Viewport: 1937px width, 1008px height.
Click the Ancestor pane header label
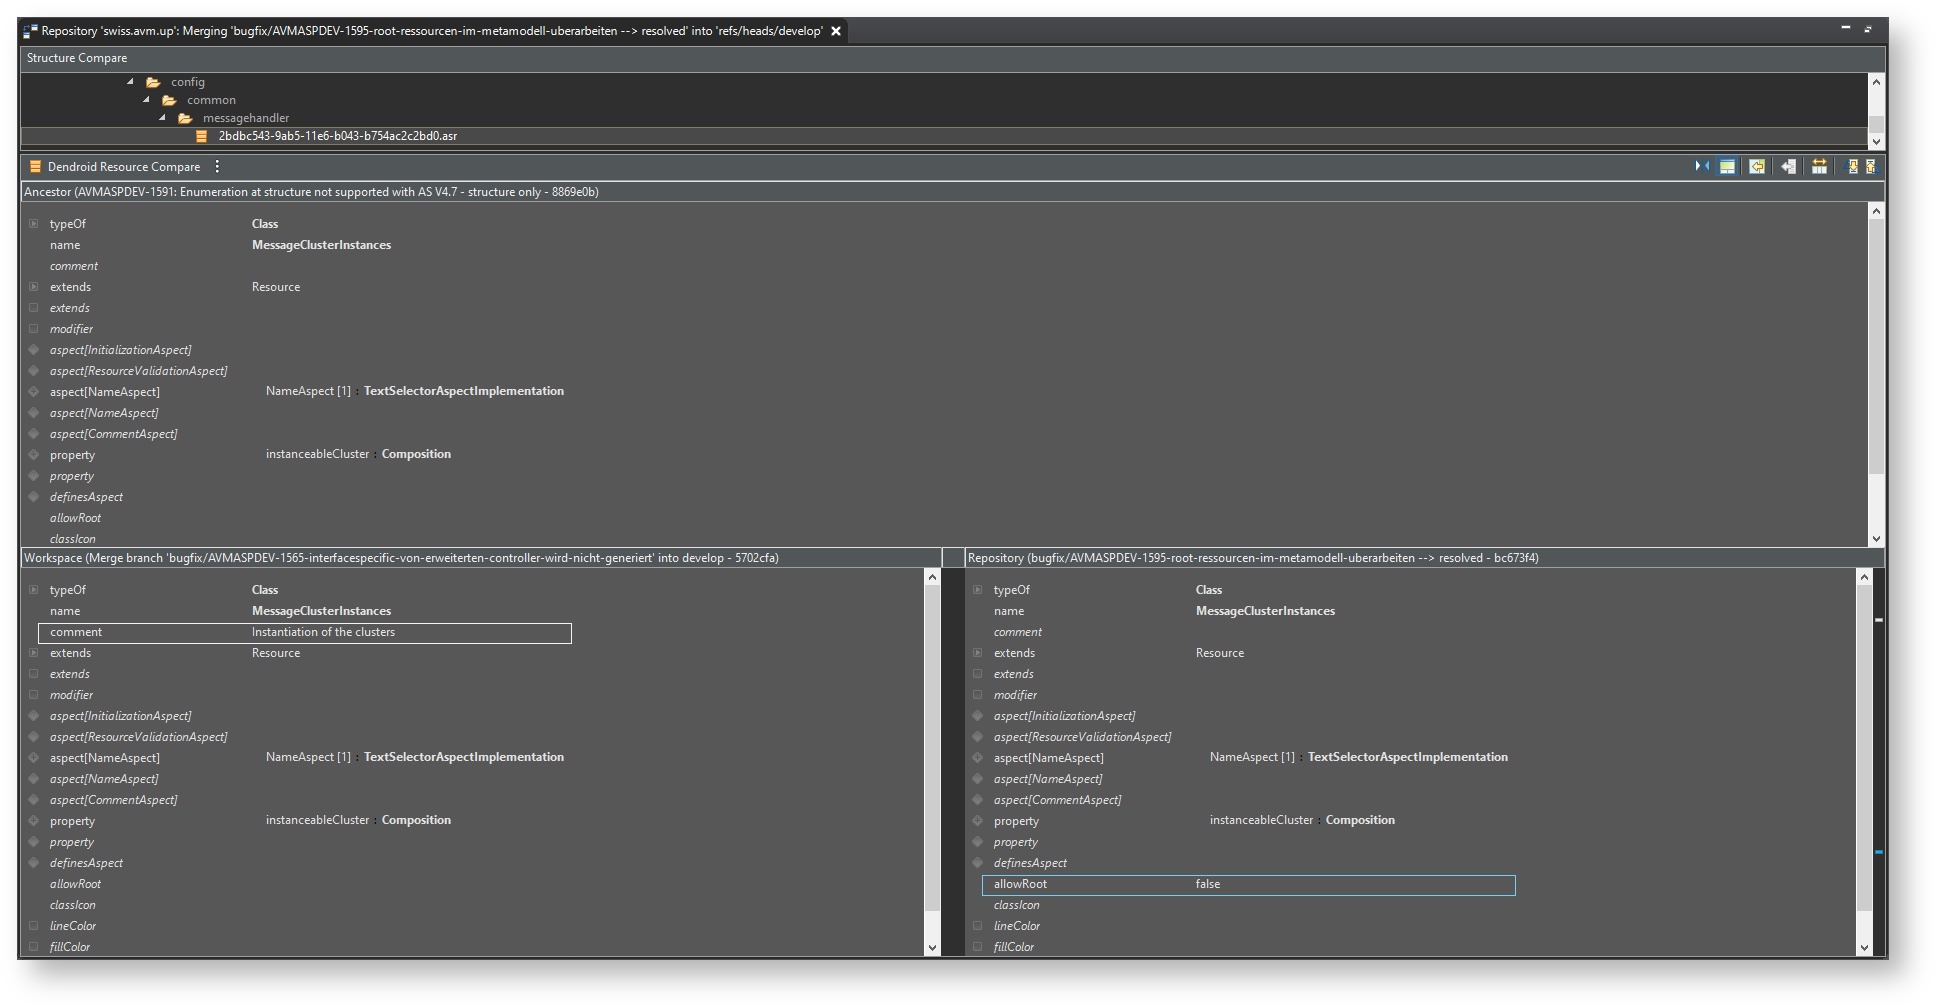point(311,192)
